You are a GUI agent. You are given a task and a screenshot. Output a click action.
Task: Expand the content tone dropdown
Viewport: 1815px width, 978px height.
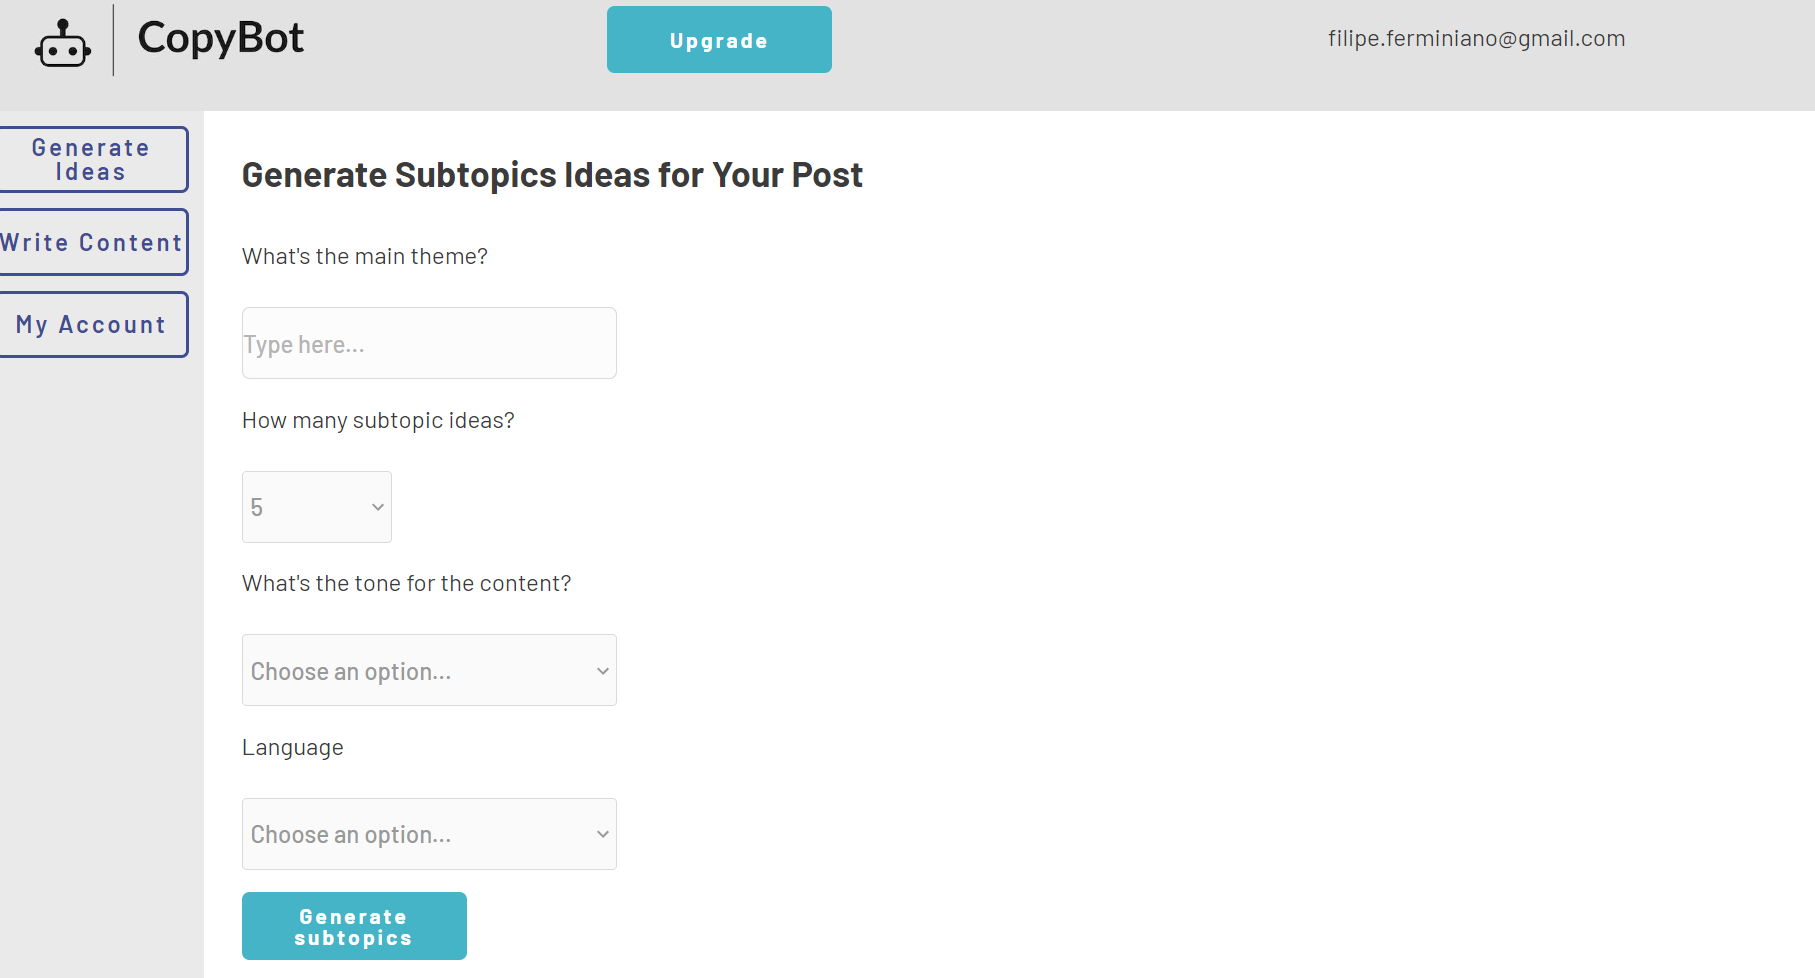click(x=429, y=670)
